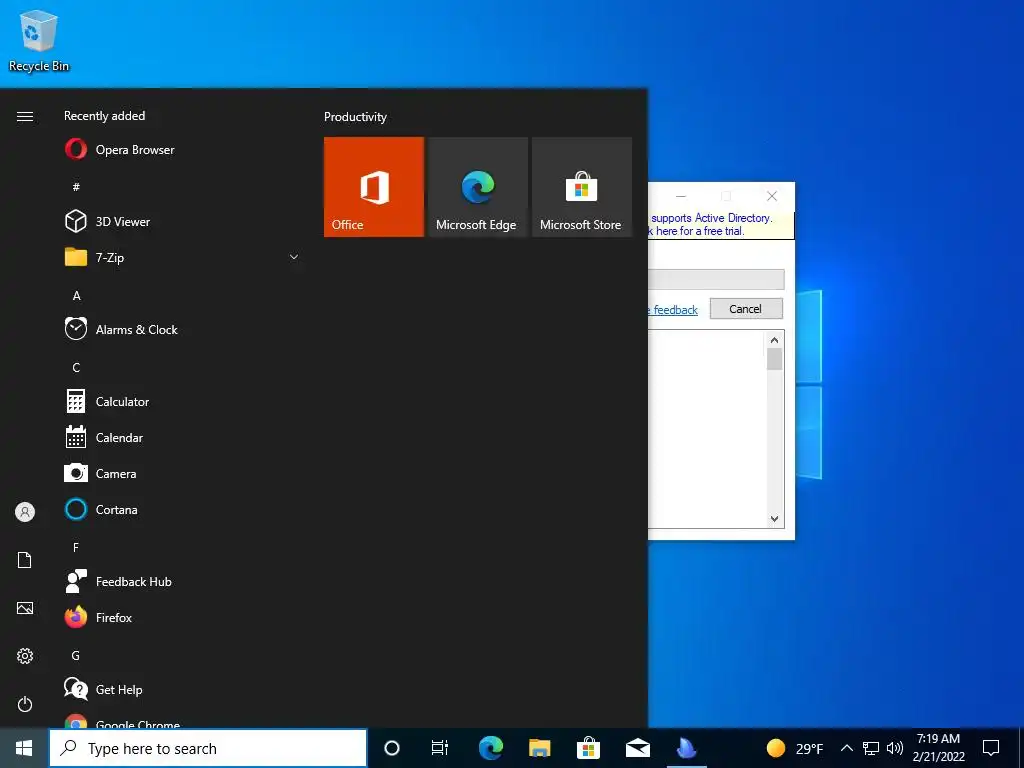Show hidden system tray icons
Viewport: 1024px width, 768px height.
846,748
